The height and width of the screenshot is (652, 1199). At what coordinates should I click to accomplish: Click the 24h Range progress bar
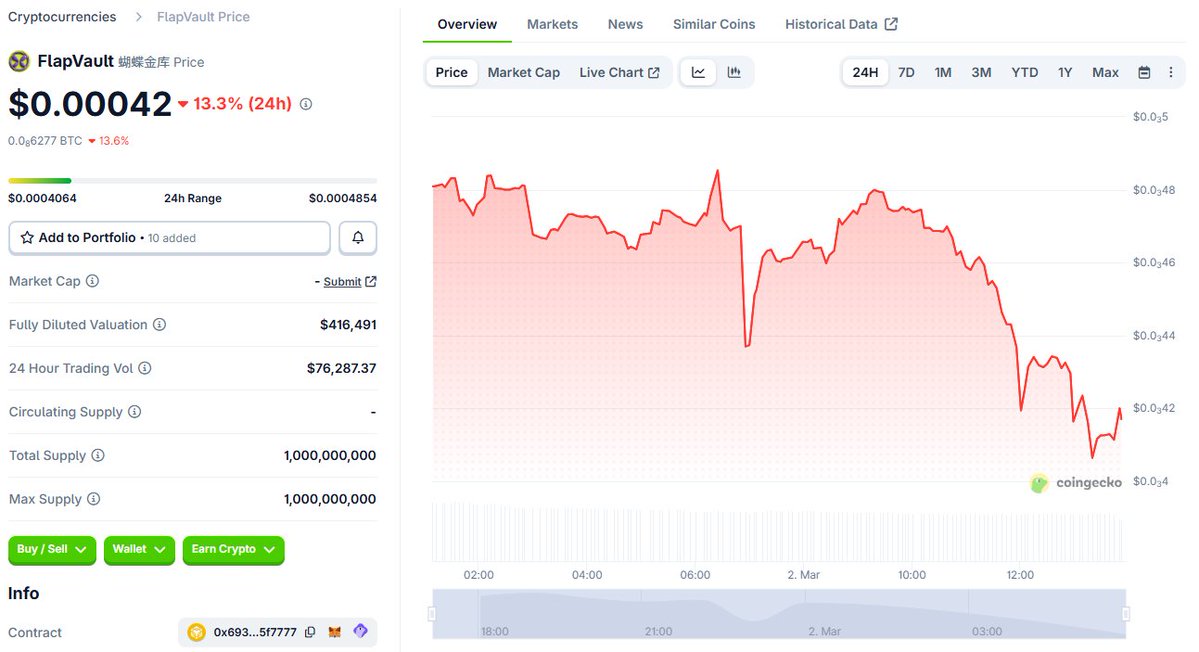point(193,180)
